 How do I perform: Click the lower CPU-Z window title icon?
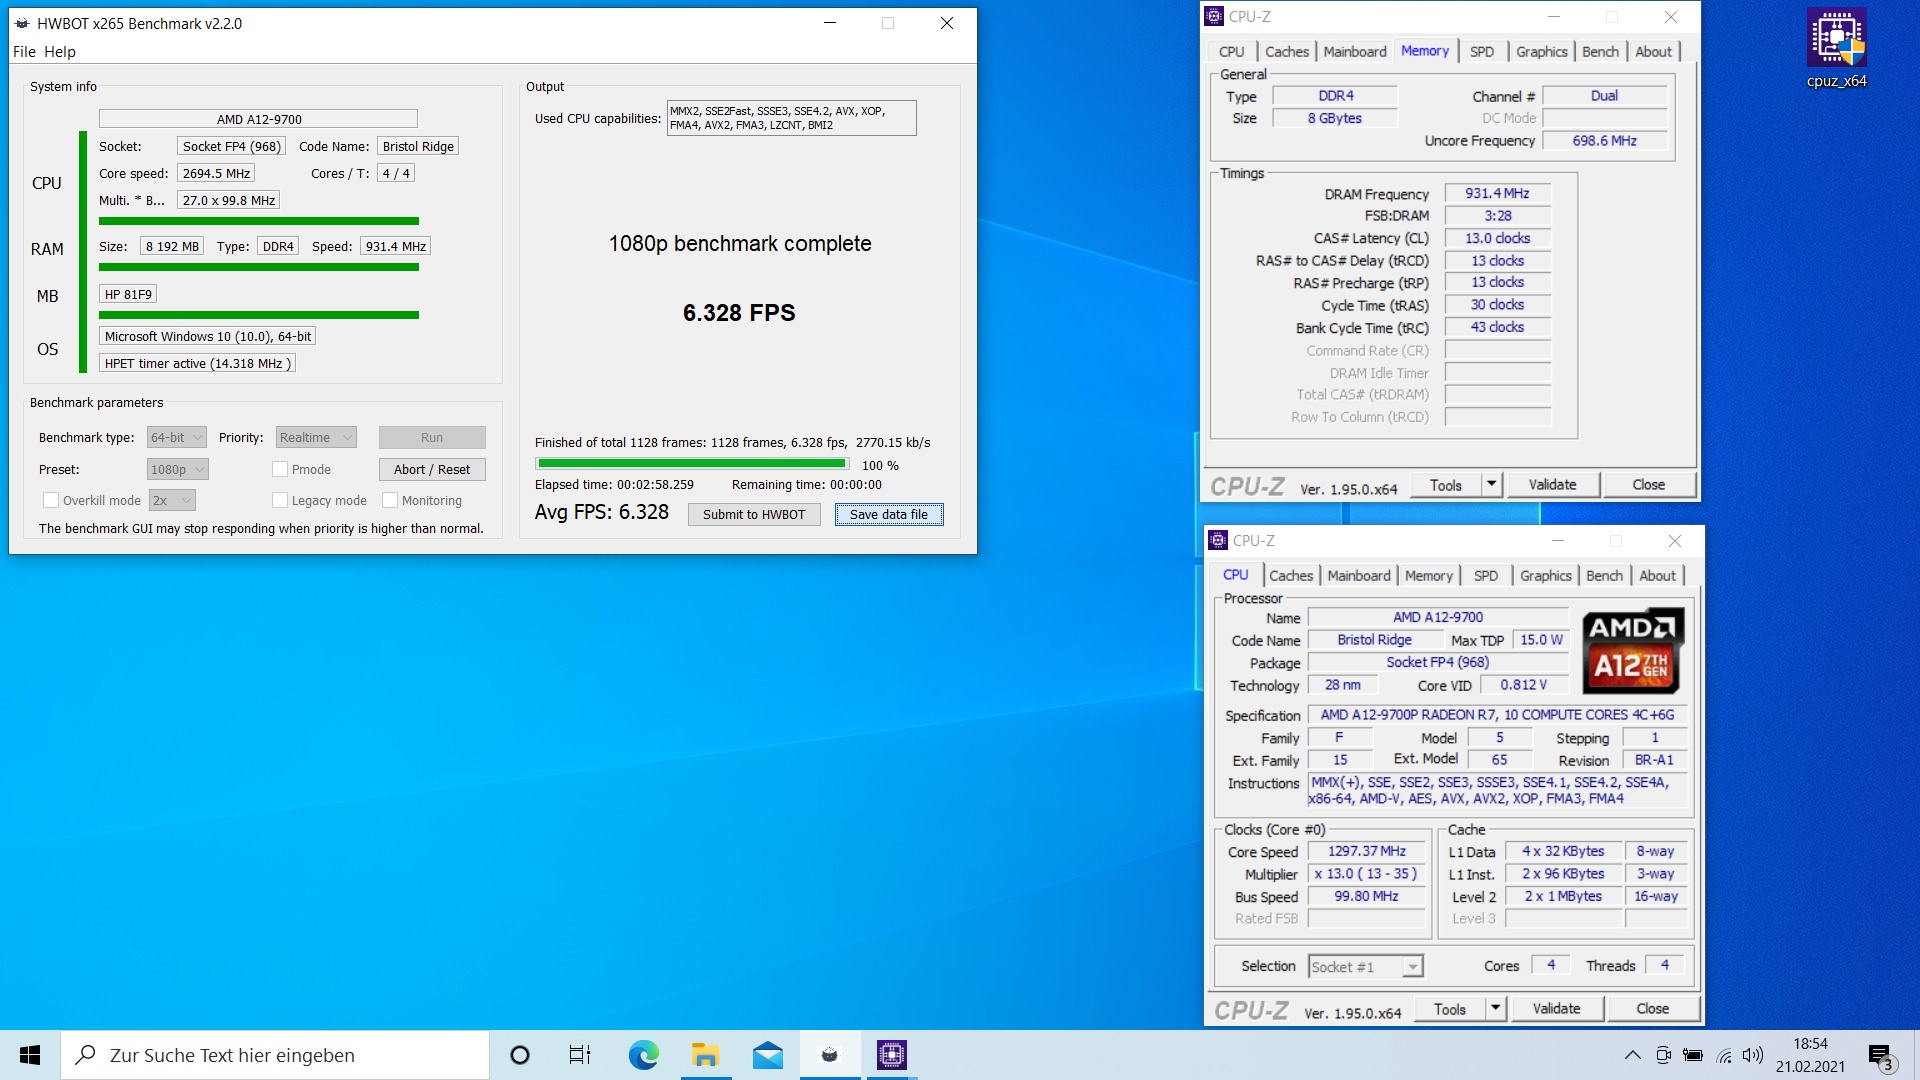tap(1218, 540)
